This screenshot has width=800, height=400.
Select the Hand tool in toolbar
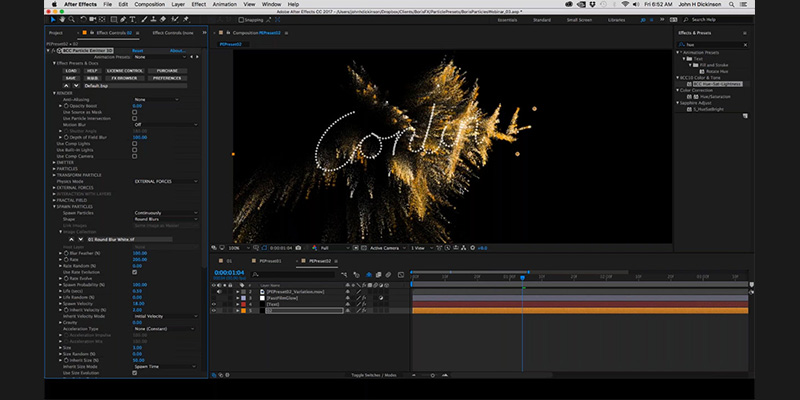[62, 19]
